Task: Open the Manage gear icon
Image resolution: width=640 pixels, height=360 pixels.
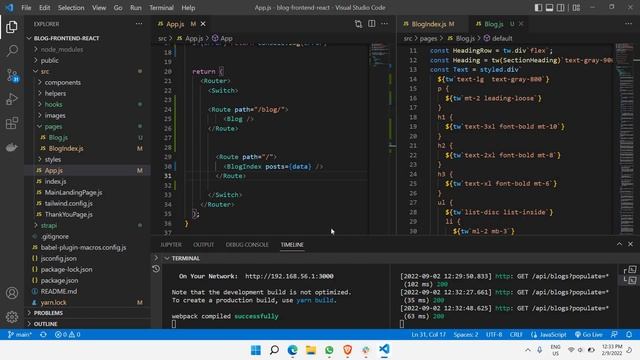Action: 12,317
